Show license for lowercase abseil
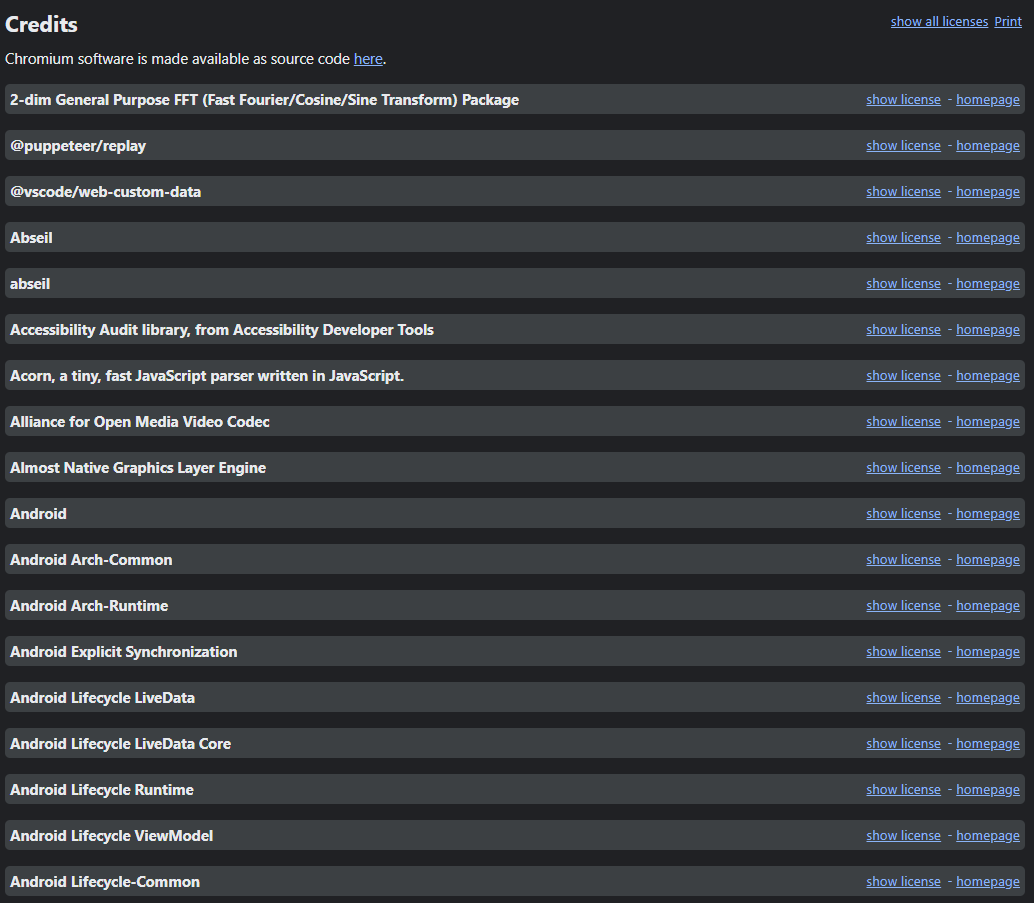Screen dimensions: 1034x903 [x=903, y=284]
